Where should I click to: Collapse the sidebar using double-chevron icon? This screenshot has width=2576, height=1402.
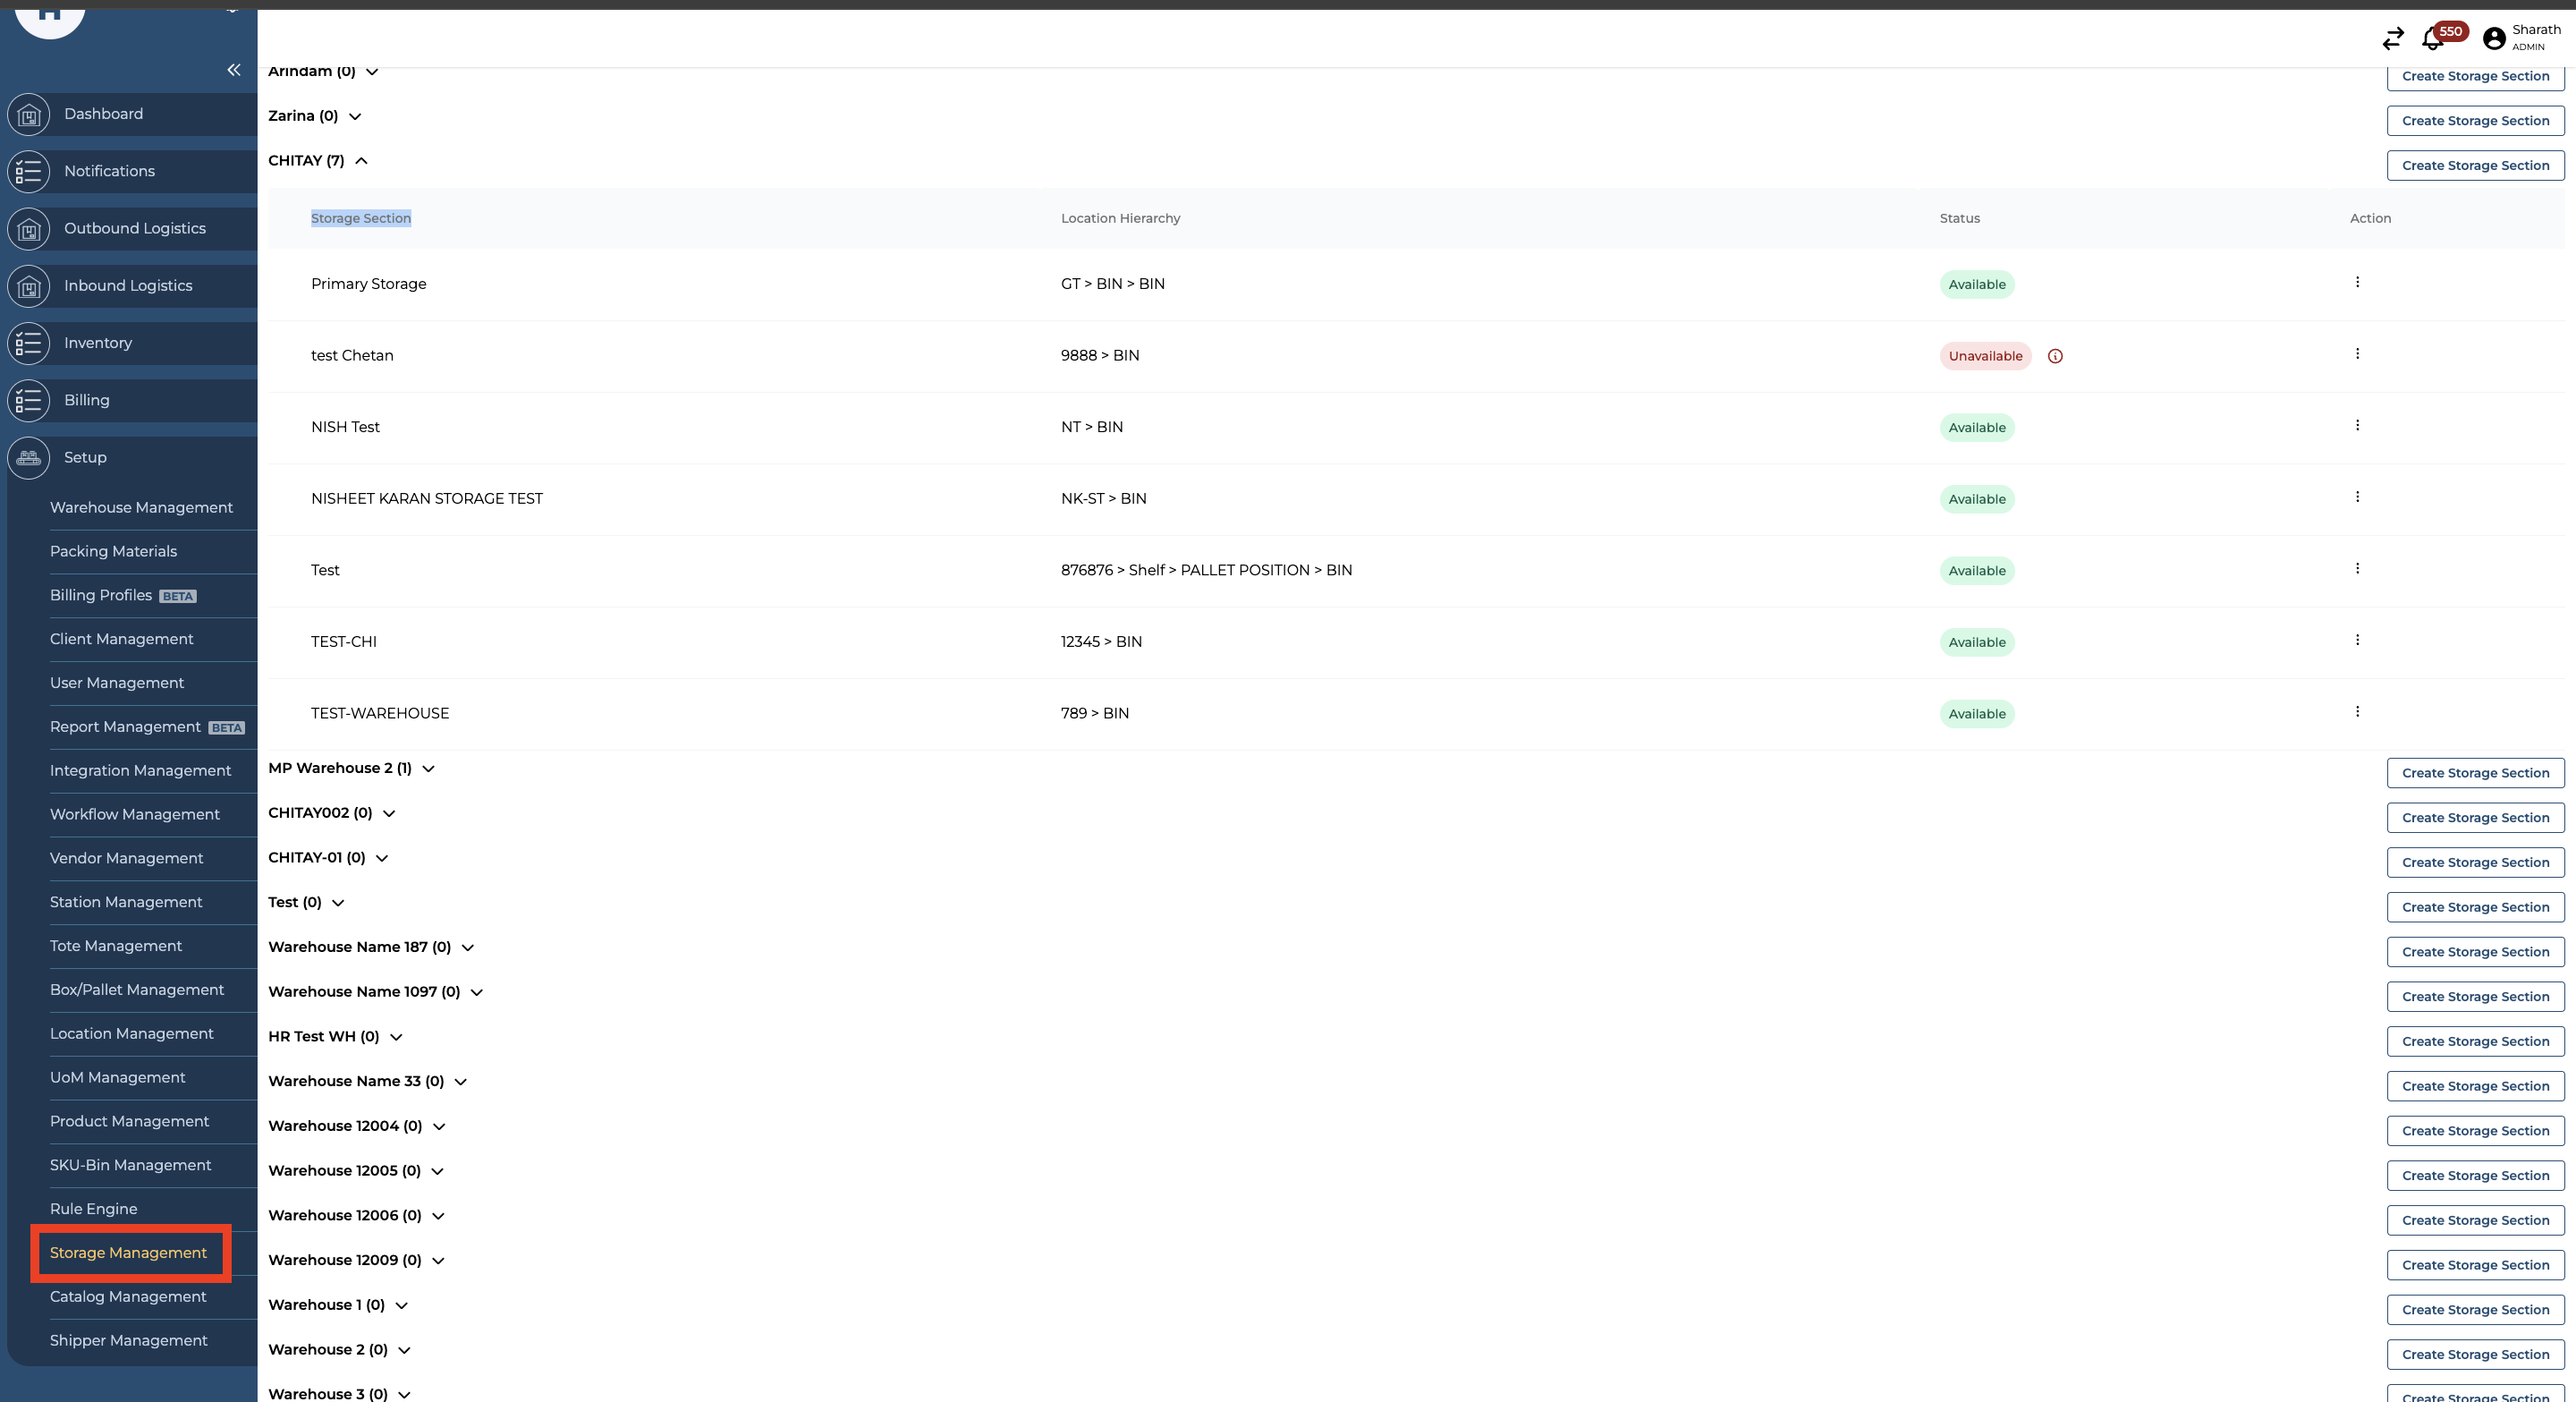click(233, 70)
